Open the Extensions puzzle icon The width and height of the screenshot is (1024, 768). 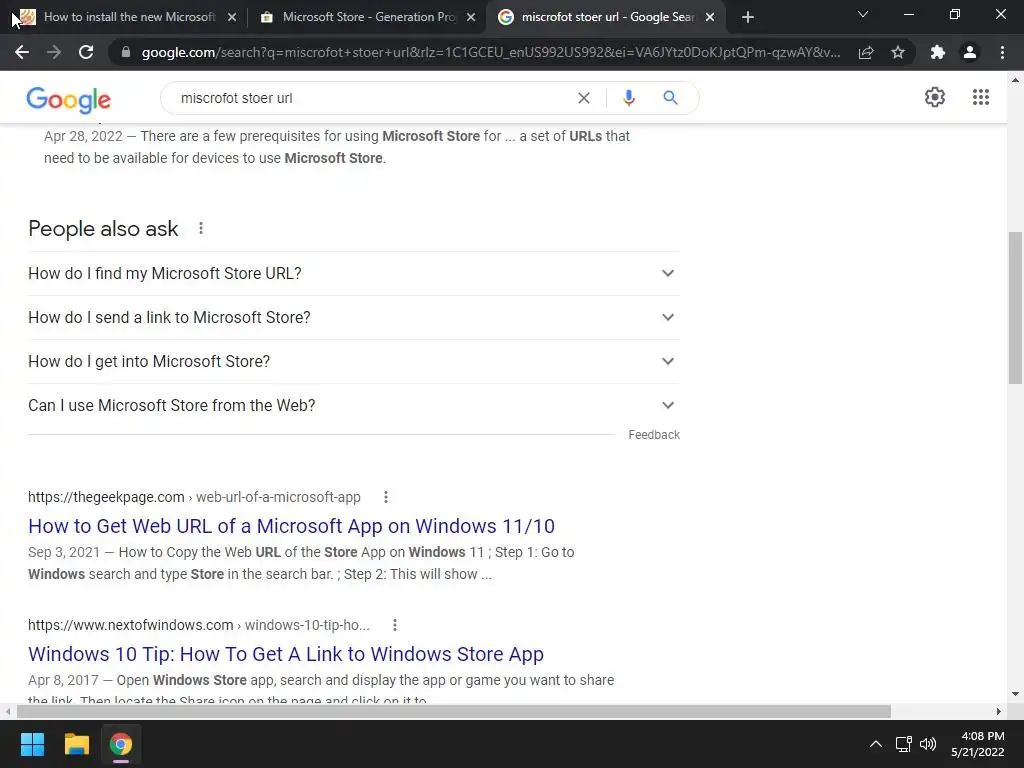[938, 52]
